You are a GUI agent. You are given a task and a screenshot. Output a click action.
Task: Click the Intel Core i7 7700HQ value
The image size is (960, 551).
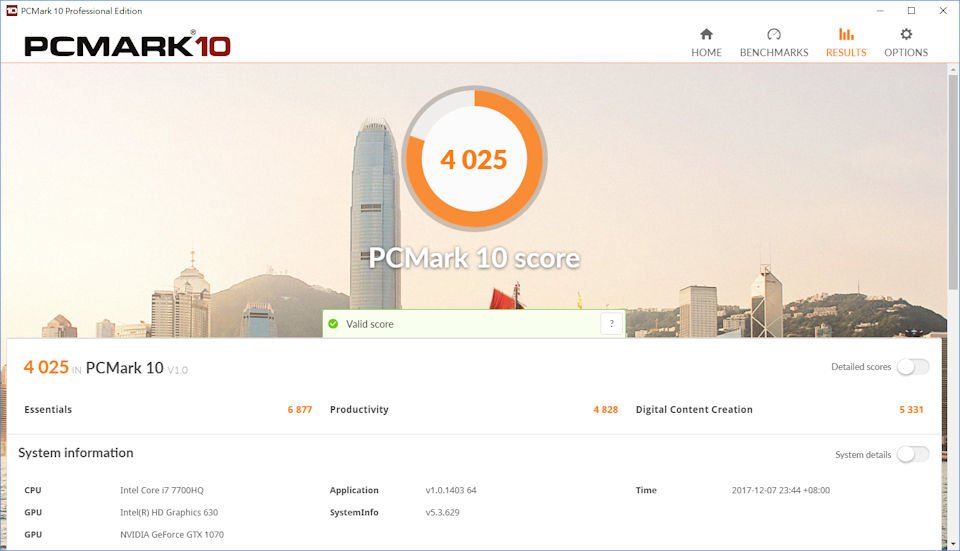162,490
